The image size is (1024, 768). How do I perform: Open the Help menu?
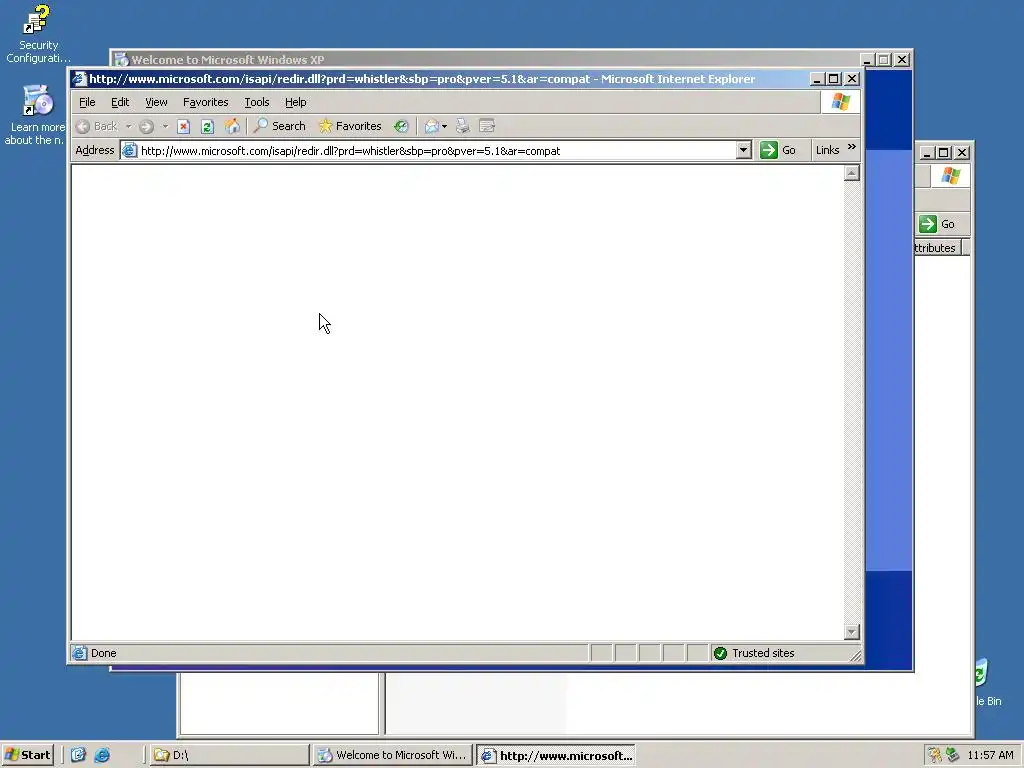tap(296, 102)
